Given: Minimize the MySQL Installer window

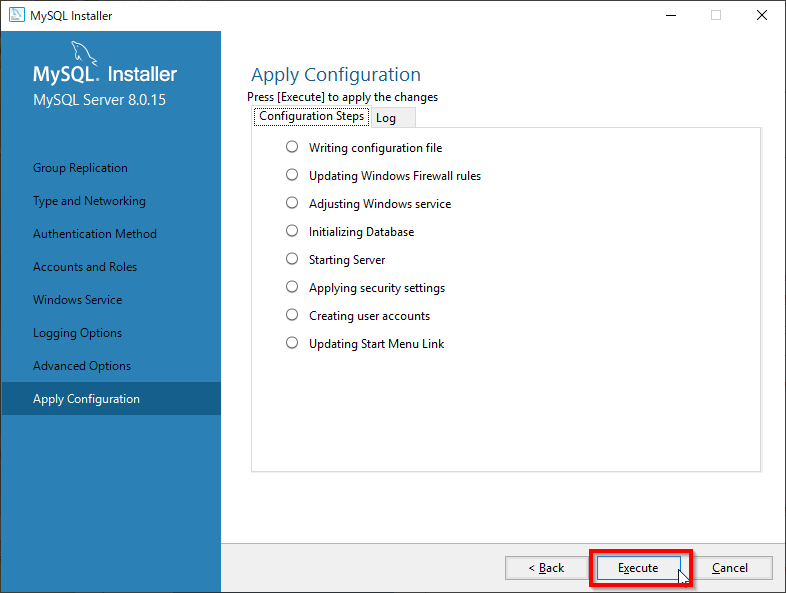Looking at the screenshot, I should [x=671, y=16].
